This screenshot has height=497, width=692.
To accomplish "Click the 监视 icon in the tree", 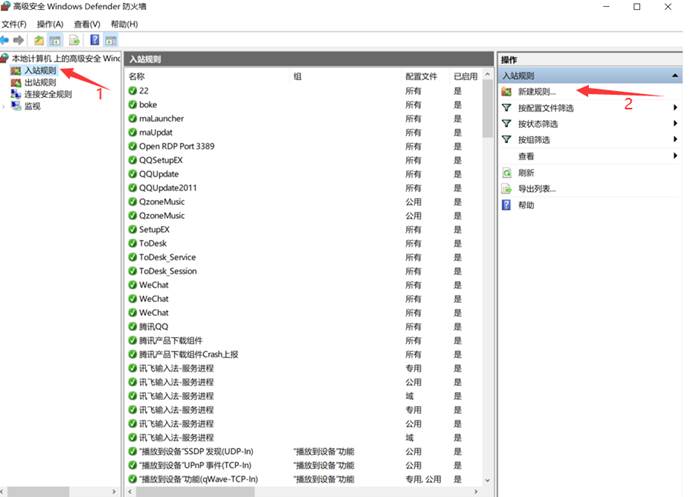I will click(x=16, y=106).
